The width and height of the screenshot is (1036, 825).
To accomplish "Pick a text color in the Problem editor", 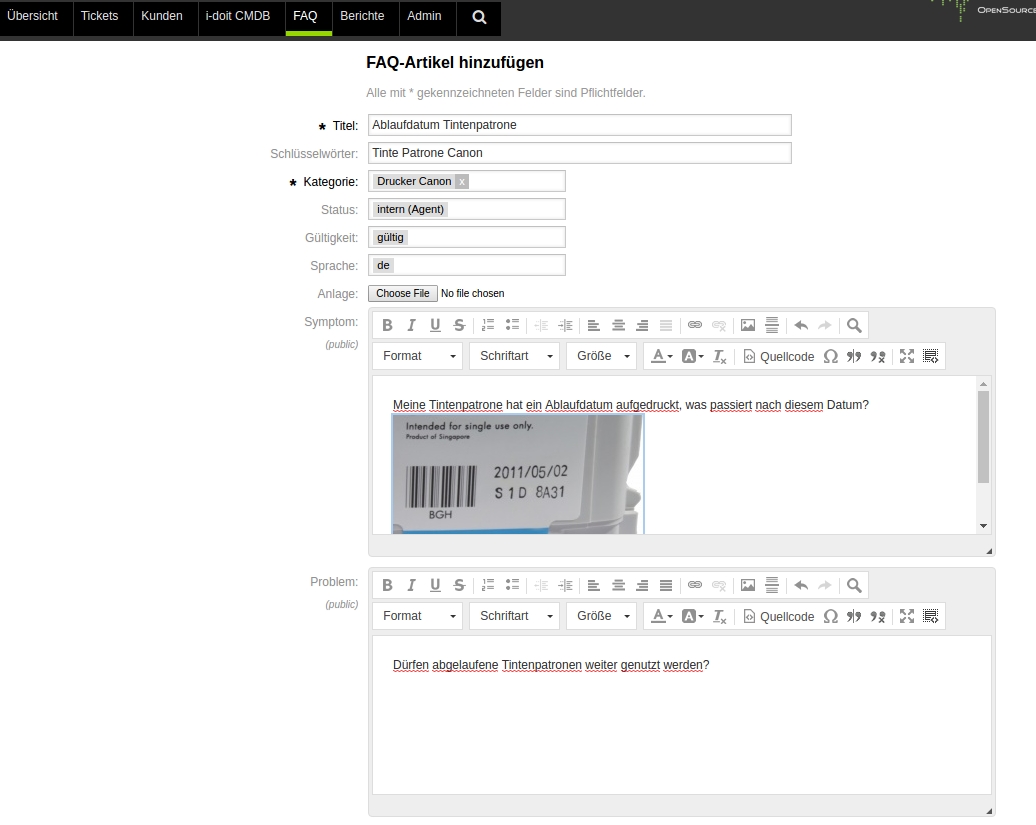I will [661, 616].
